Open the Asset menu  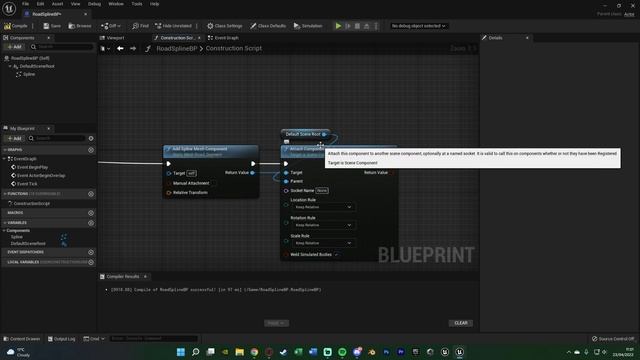tap(58, 4)
